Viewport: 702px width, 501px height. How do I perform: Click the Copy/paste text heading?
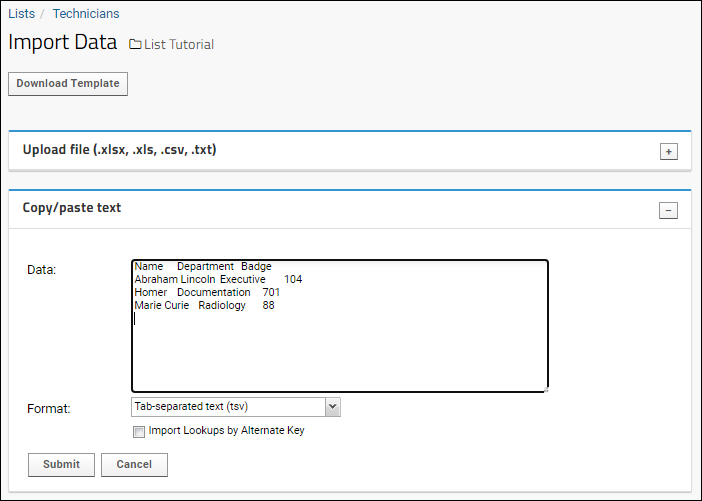(72, 208)
